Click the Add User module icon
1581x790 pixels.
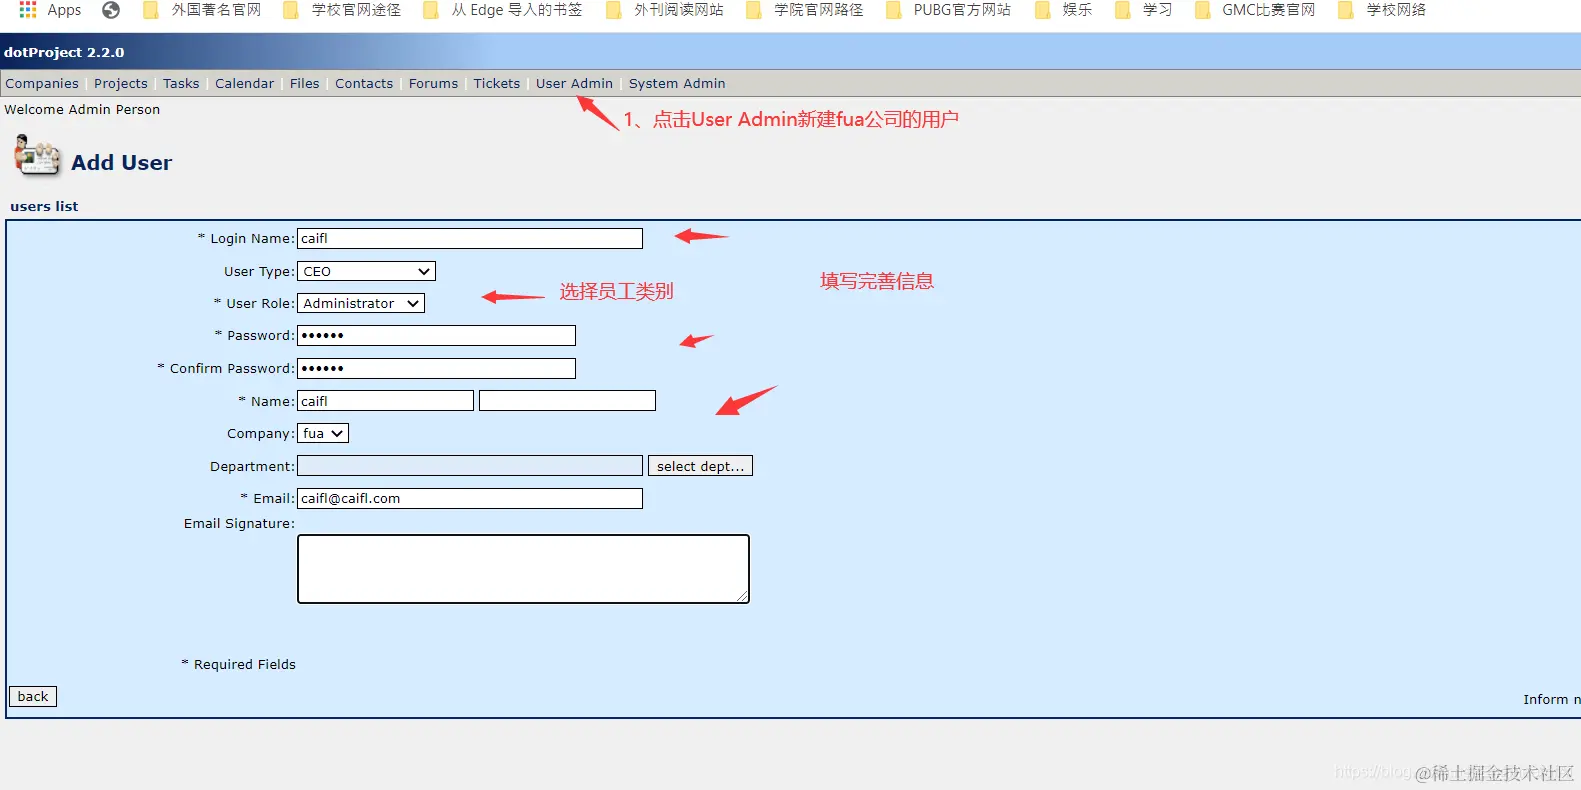click(x=37, y=156)
